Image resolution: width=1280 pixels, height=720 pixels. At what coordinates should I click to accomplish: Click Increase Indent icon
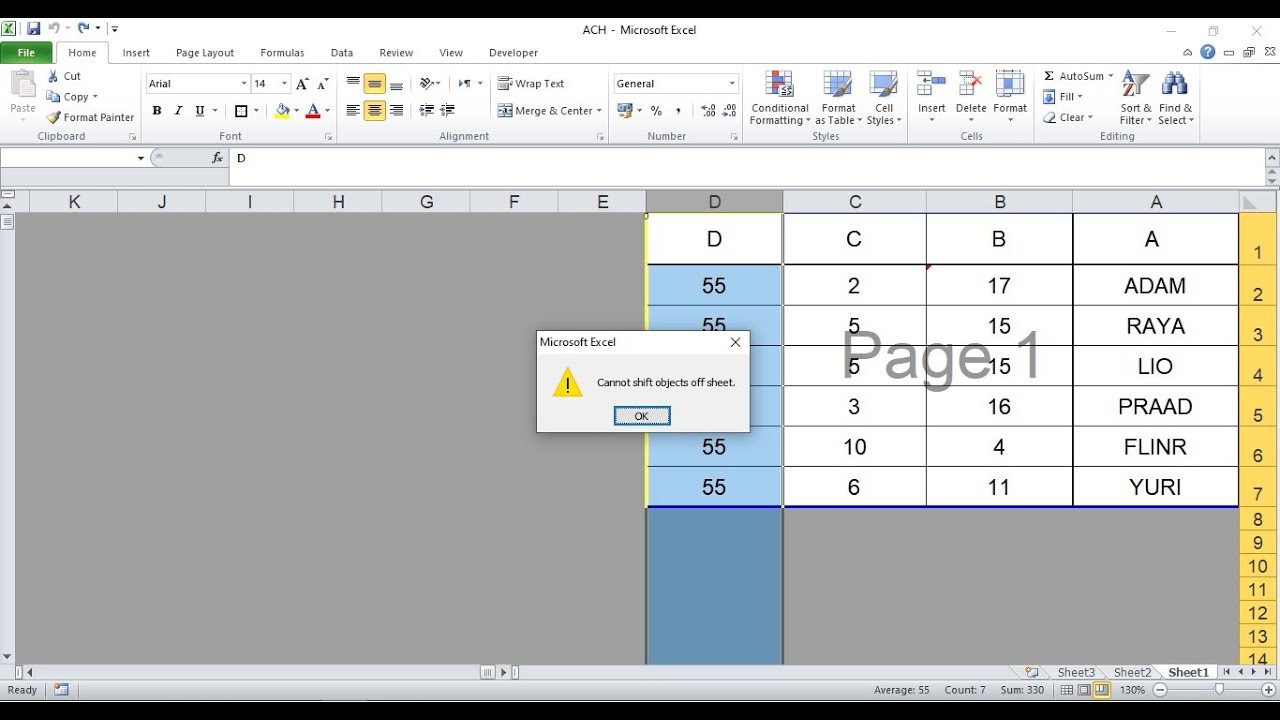[447, 111]
